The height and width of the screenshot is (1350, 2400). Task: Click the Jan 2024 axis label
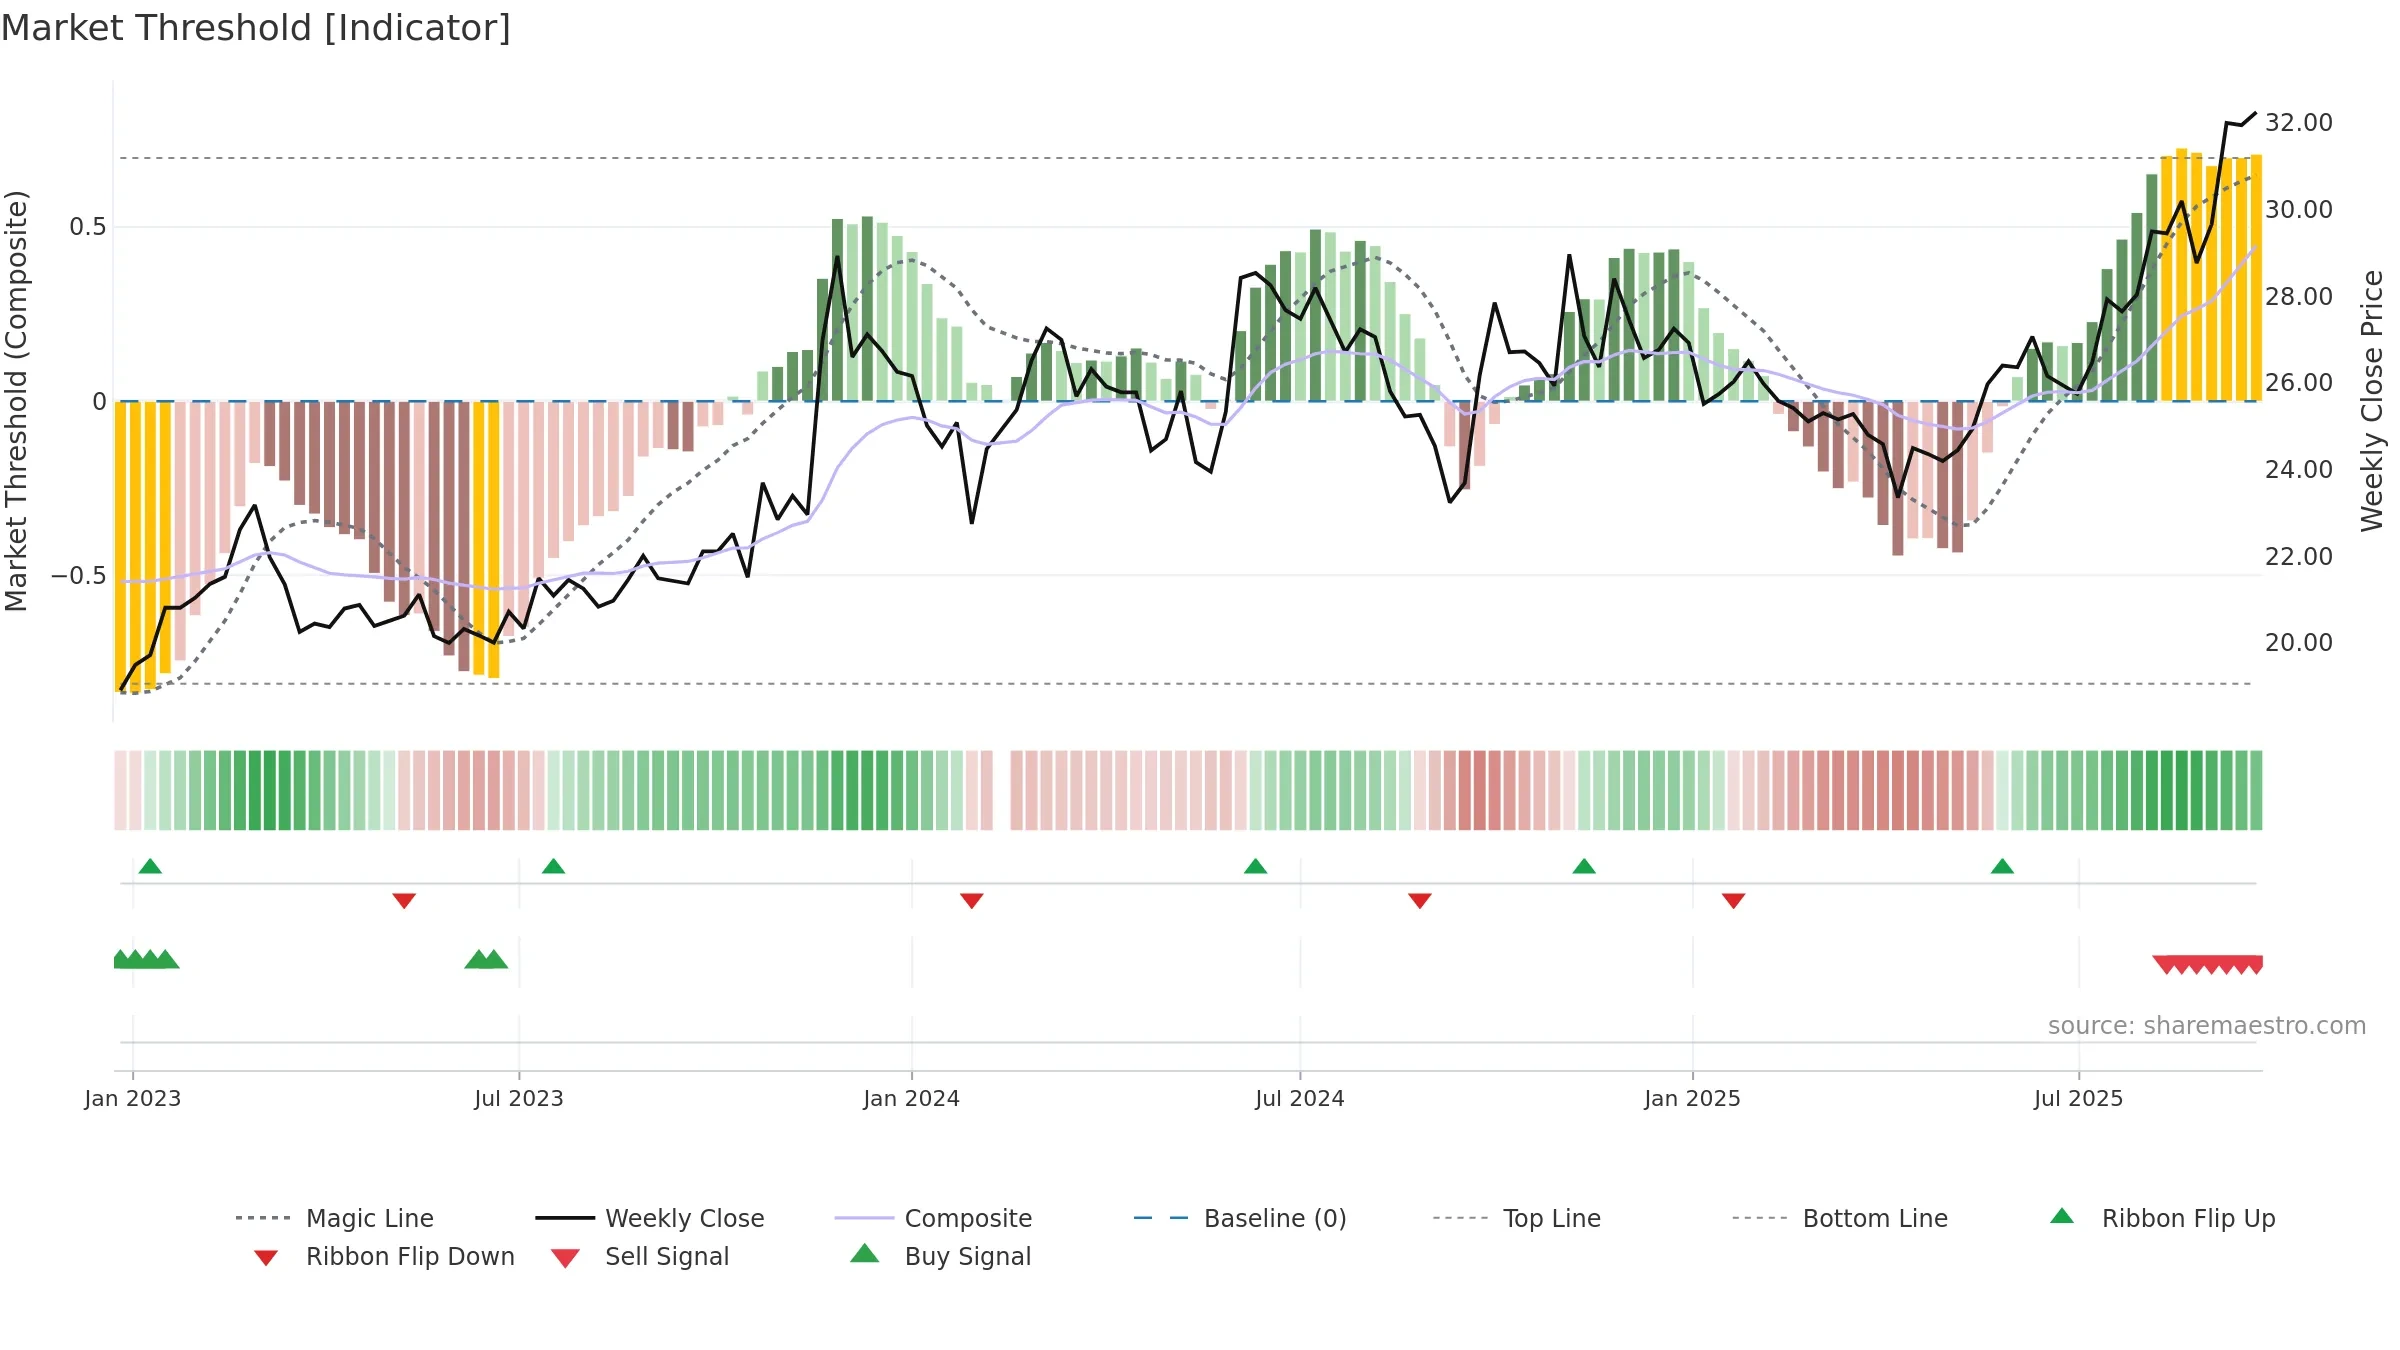(x=912, y=1098)
